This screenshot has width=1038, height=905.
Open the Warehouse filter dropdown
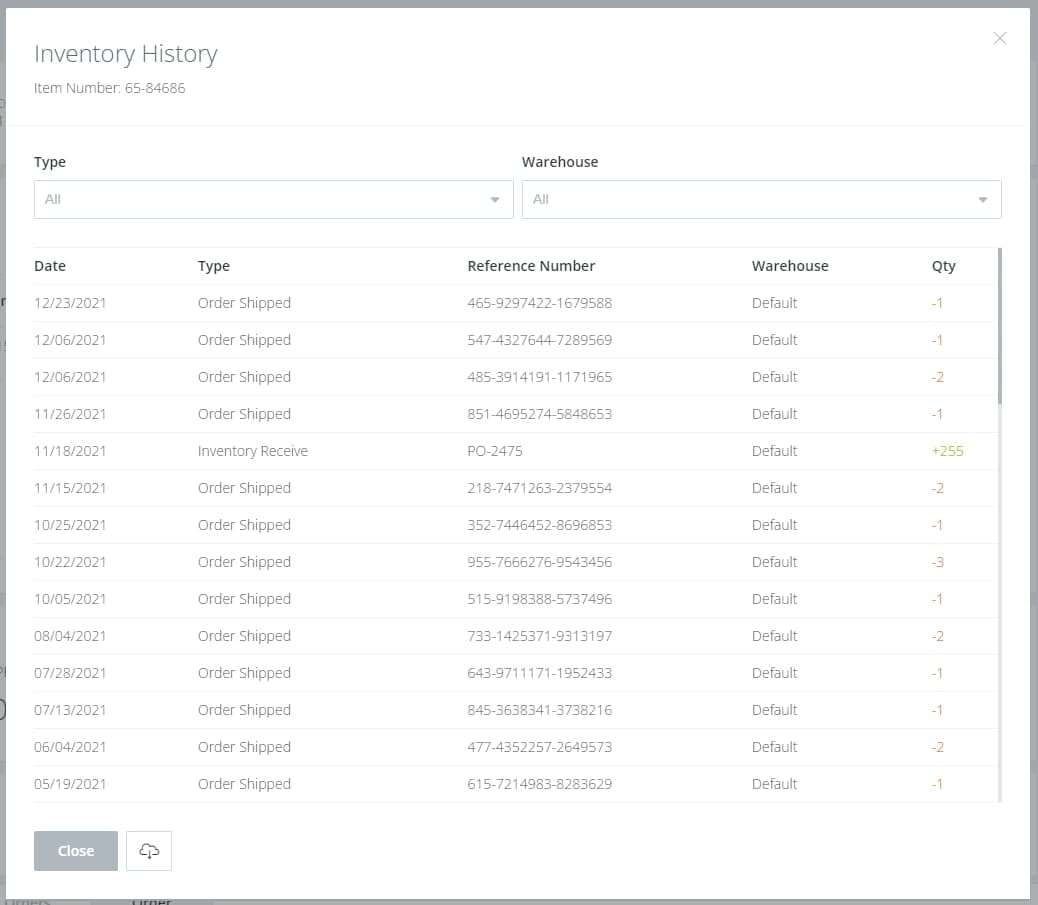(x=750, y=199)
